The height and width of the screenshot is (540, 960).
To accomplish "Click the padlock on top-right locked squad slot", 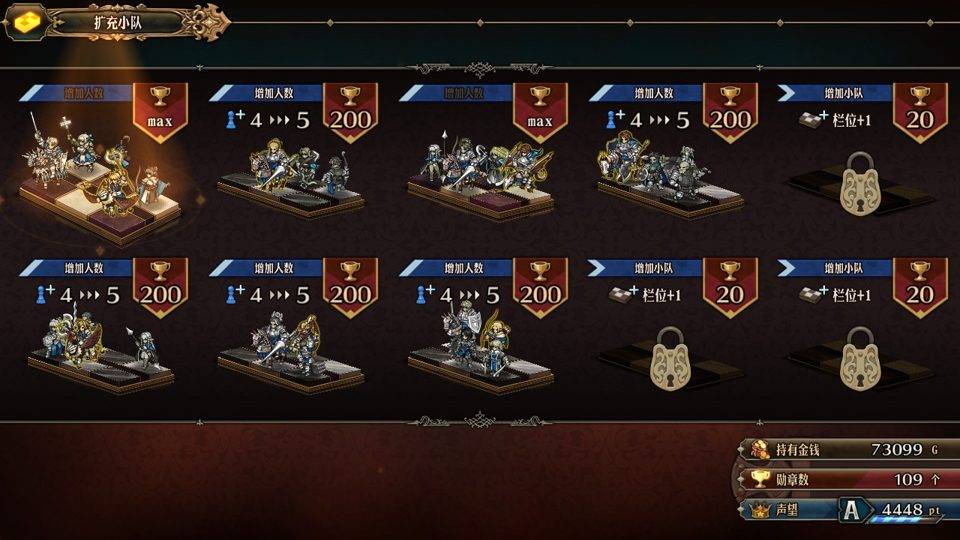I will click(x=860, y=184).
